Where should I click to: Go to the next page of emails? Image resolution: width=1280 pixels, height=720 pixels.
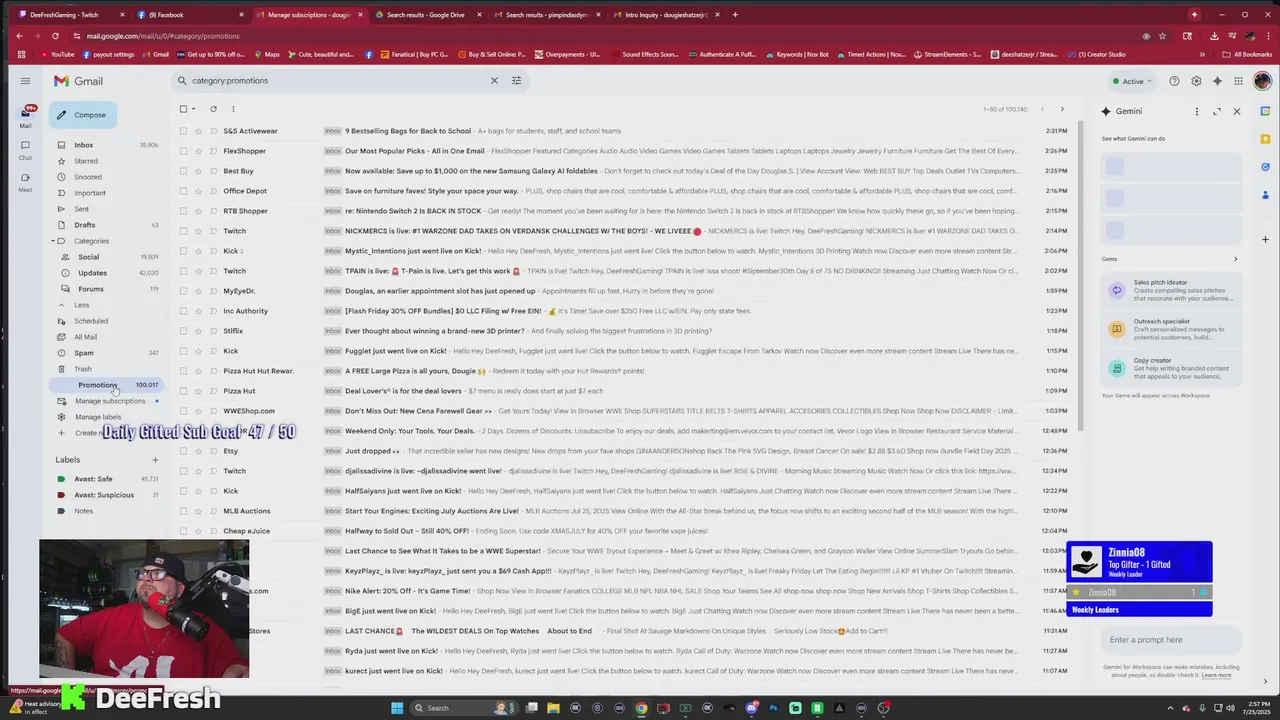pos(1062,109)
